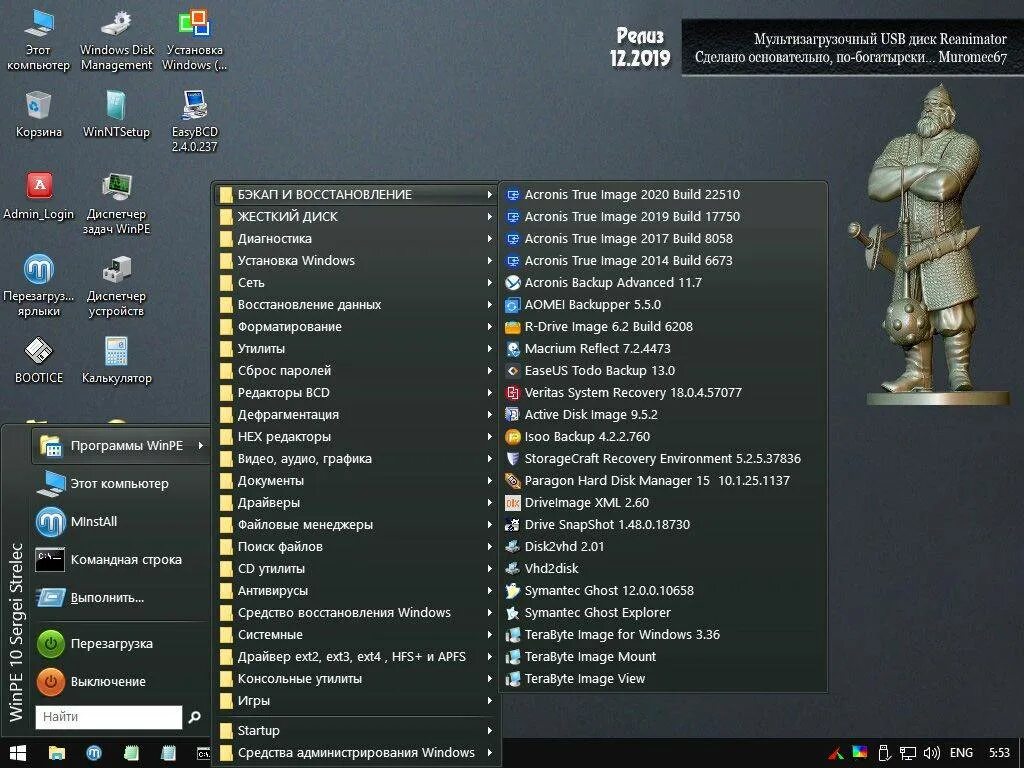Open Acronis True Image 2017 Build 8058
The image size is (1024, 768).
point(663,238)
